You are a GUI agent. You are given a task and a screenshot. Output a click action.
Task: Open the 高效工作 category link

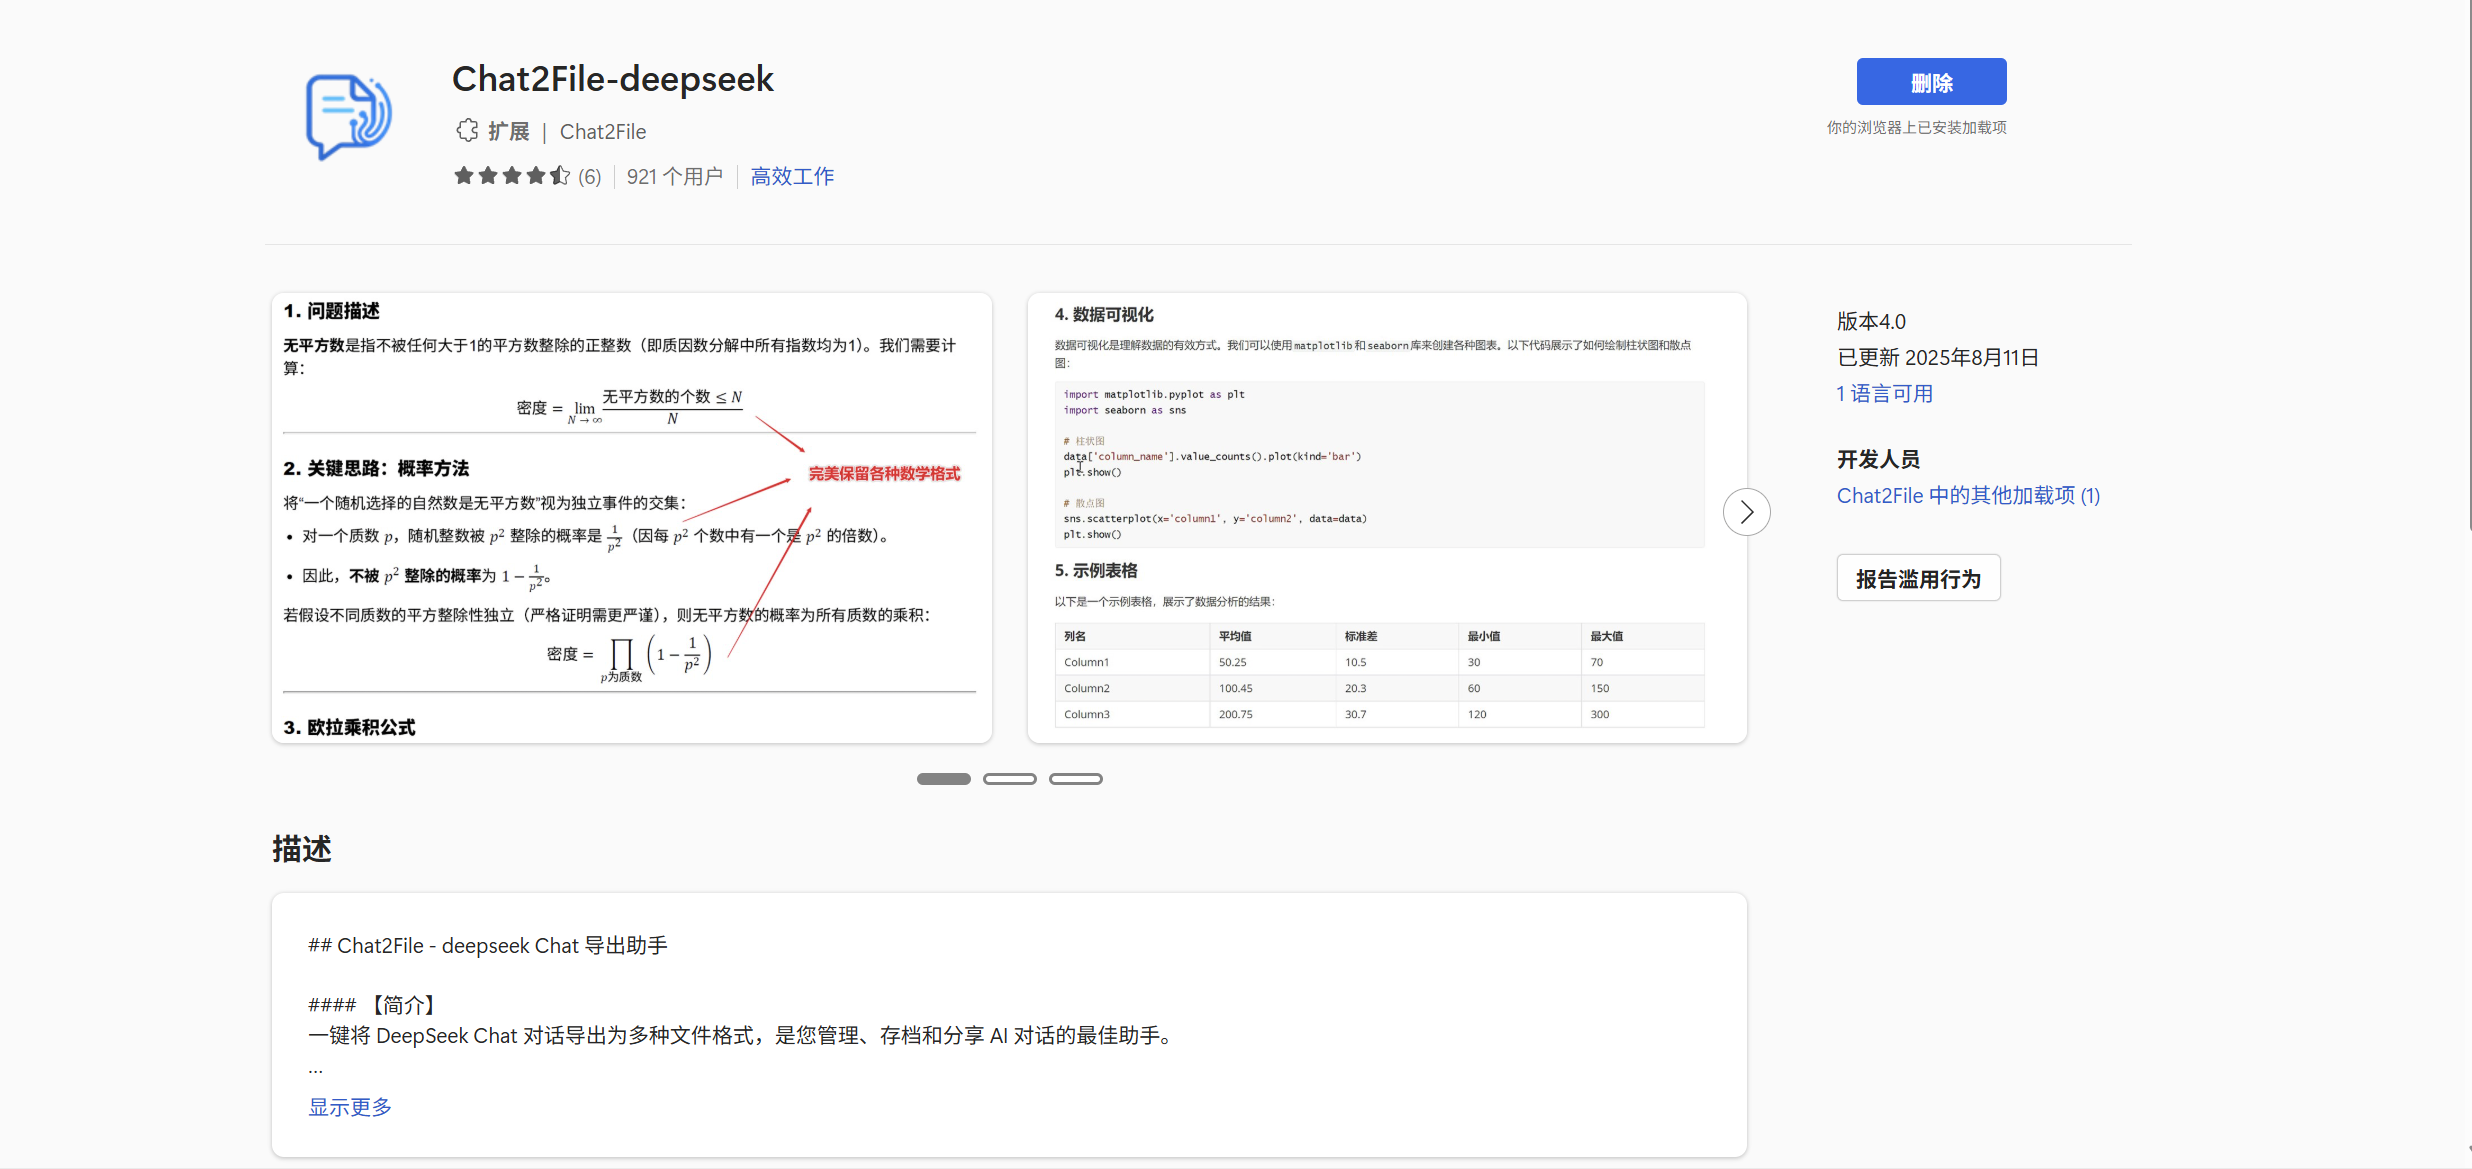coord(792,177)
